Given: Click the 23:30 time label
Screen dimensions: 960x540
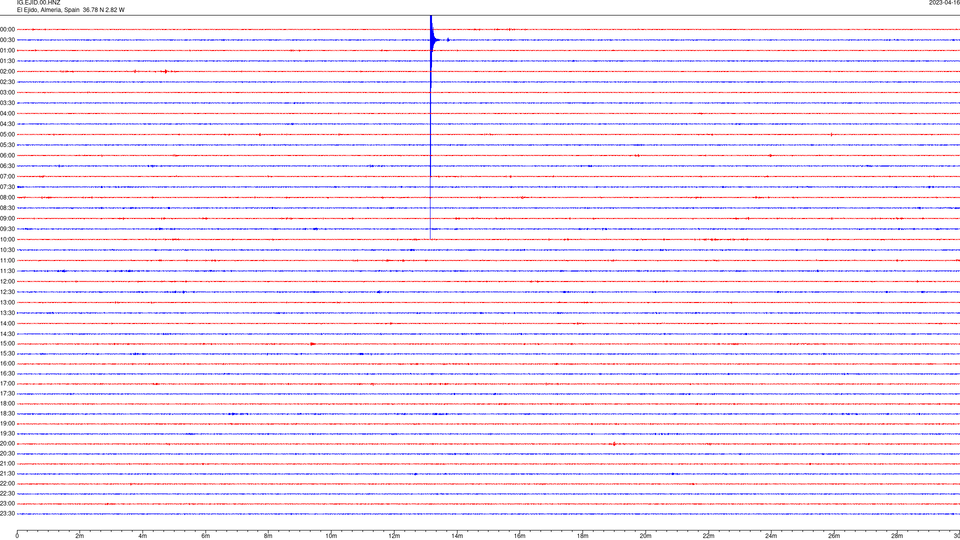Looking at the screenshot, I should click(x=7, y=514).
